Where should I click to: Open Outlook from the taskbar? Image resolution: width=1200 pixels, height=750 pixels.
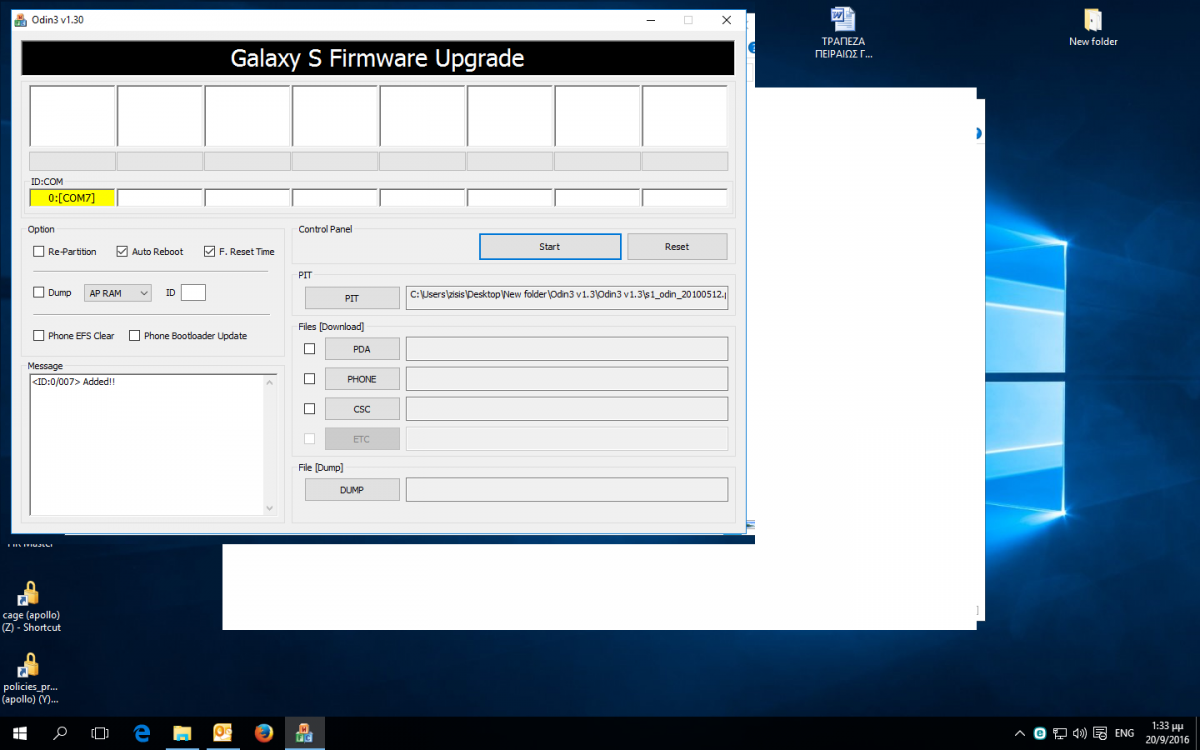[222, 733]
